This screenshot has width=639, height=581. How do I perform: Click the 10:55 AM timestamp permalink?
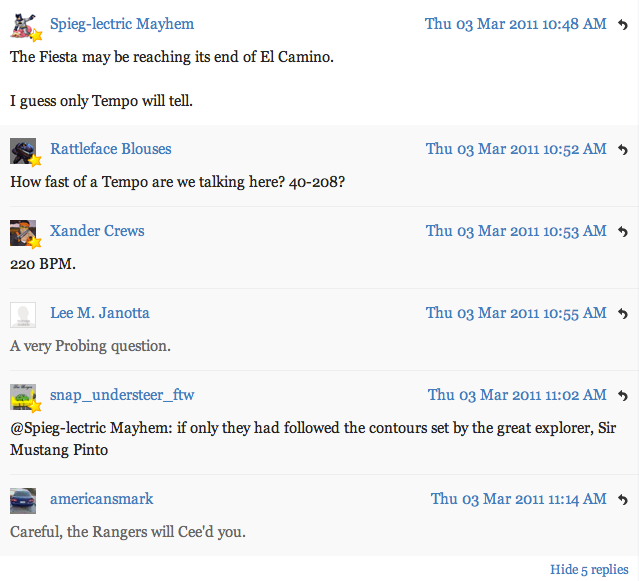click(x=516, y=313)
